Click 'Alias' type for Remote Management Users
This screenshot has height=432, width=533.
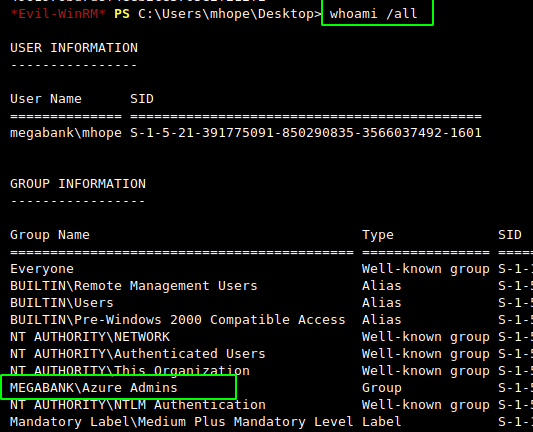pyautogui.click(x=382, y=286)
